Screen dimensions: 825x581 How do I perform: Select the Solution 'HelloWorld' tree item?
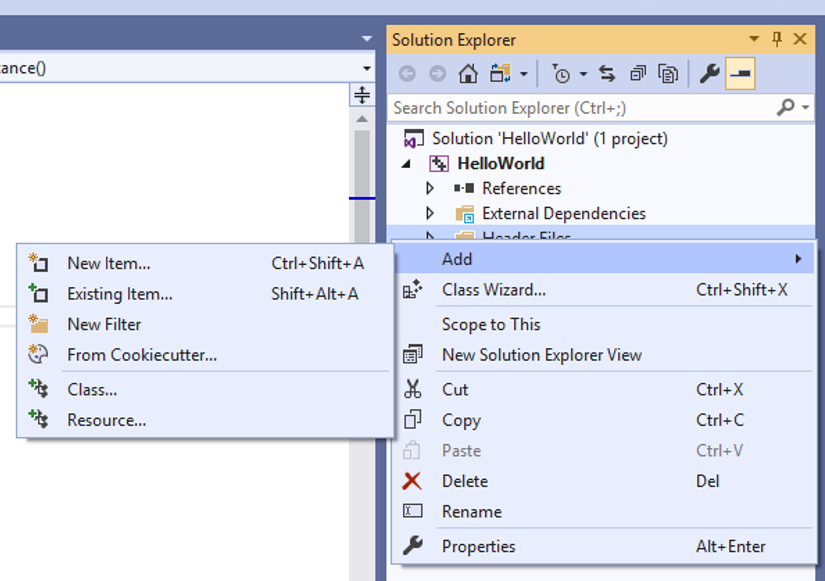pyautogui.click(x=549, y=138)
